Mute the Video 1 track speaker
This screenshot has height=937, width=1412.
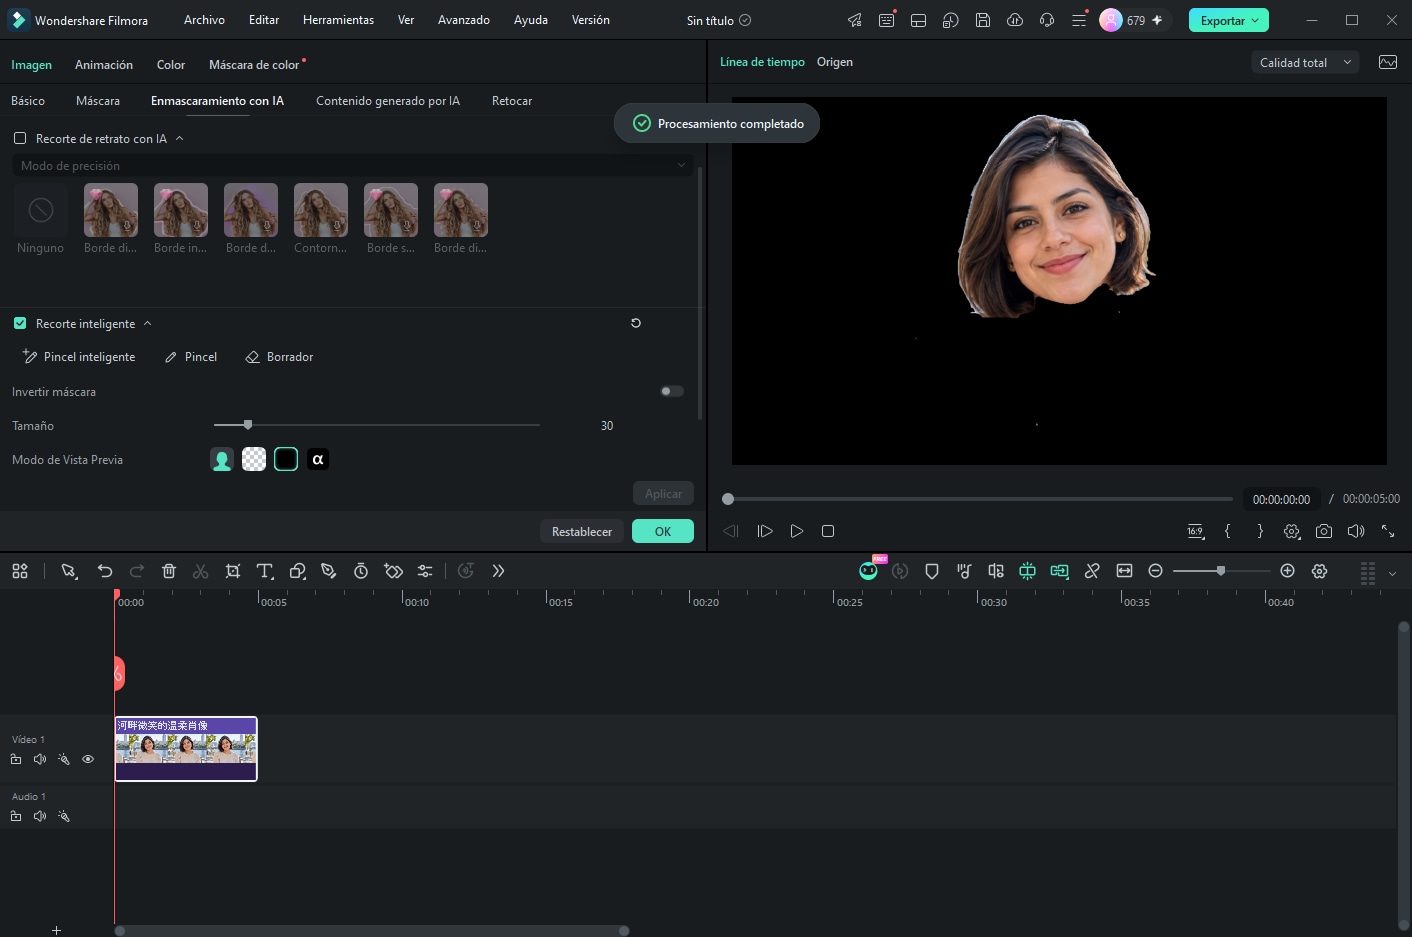40,759
